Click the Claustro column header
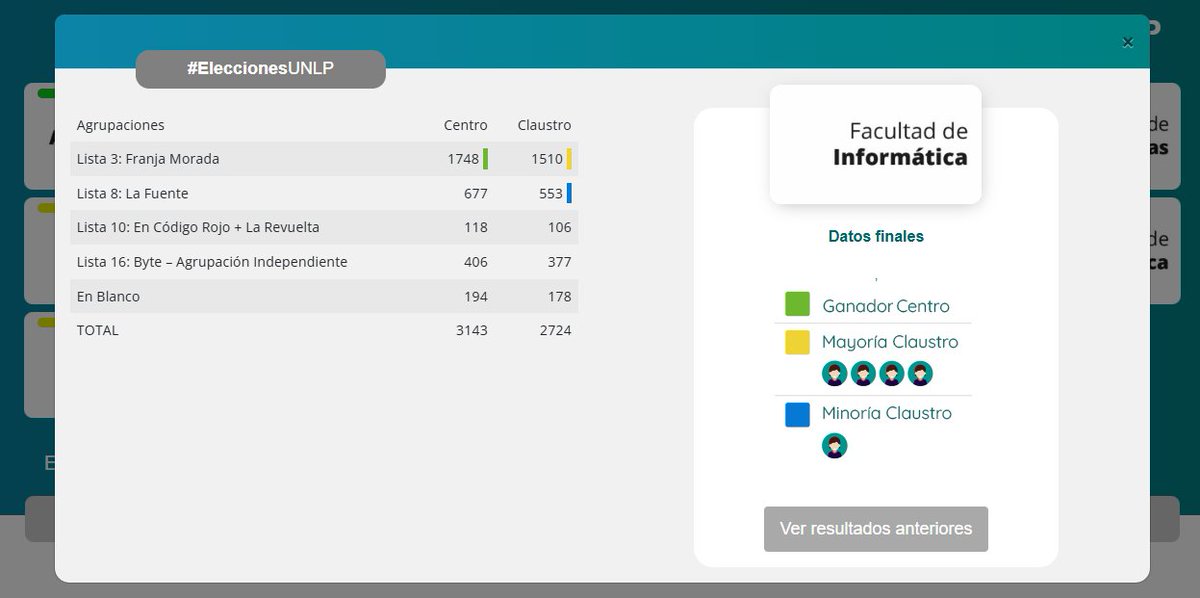 point(544,125)
